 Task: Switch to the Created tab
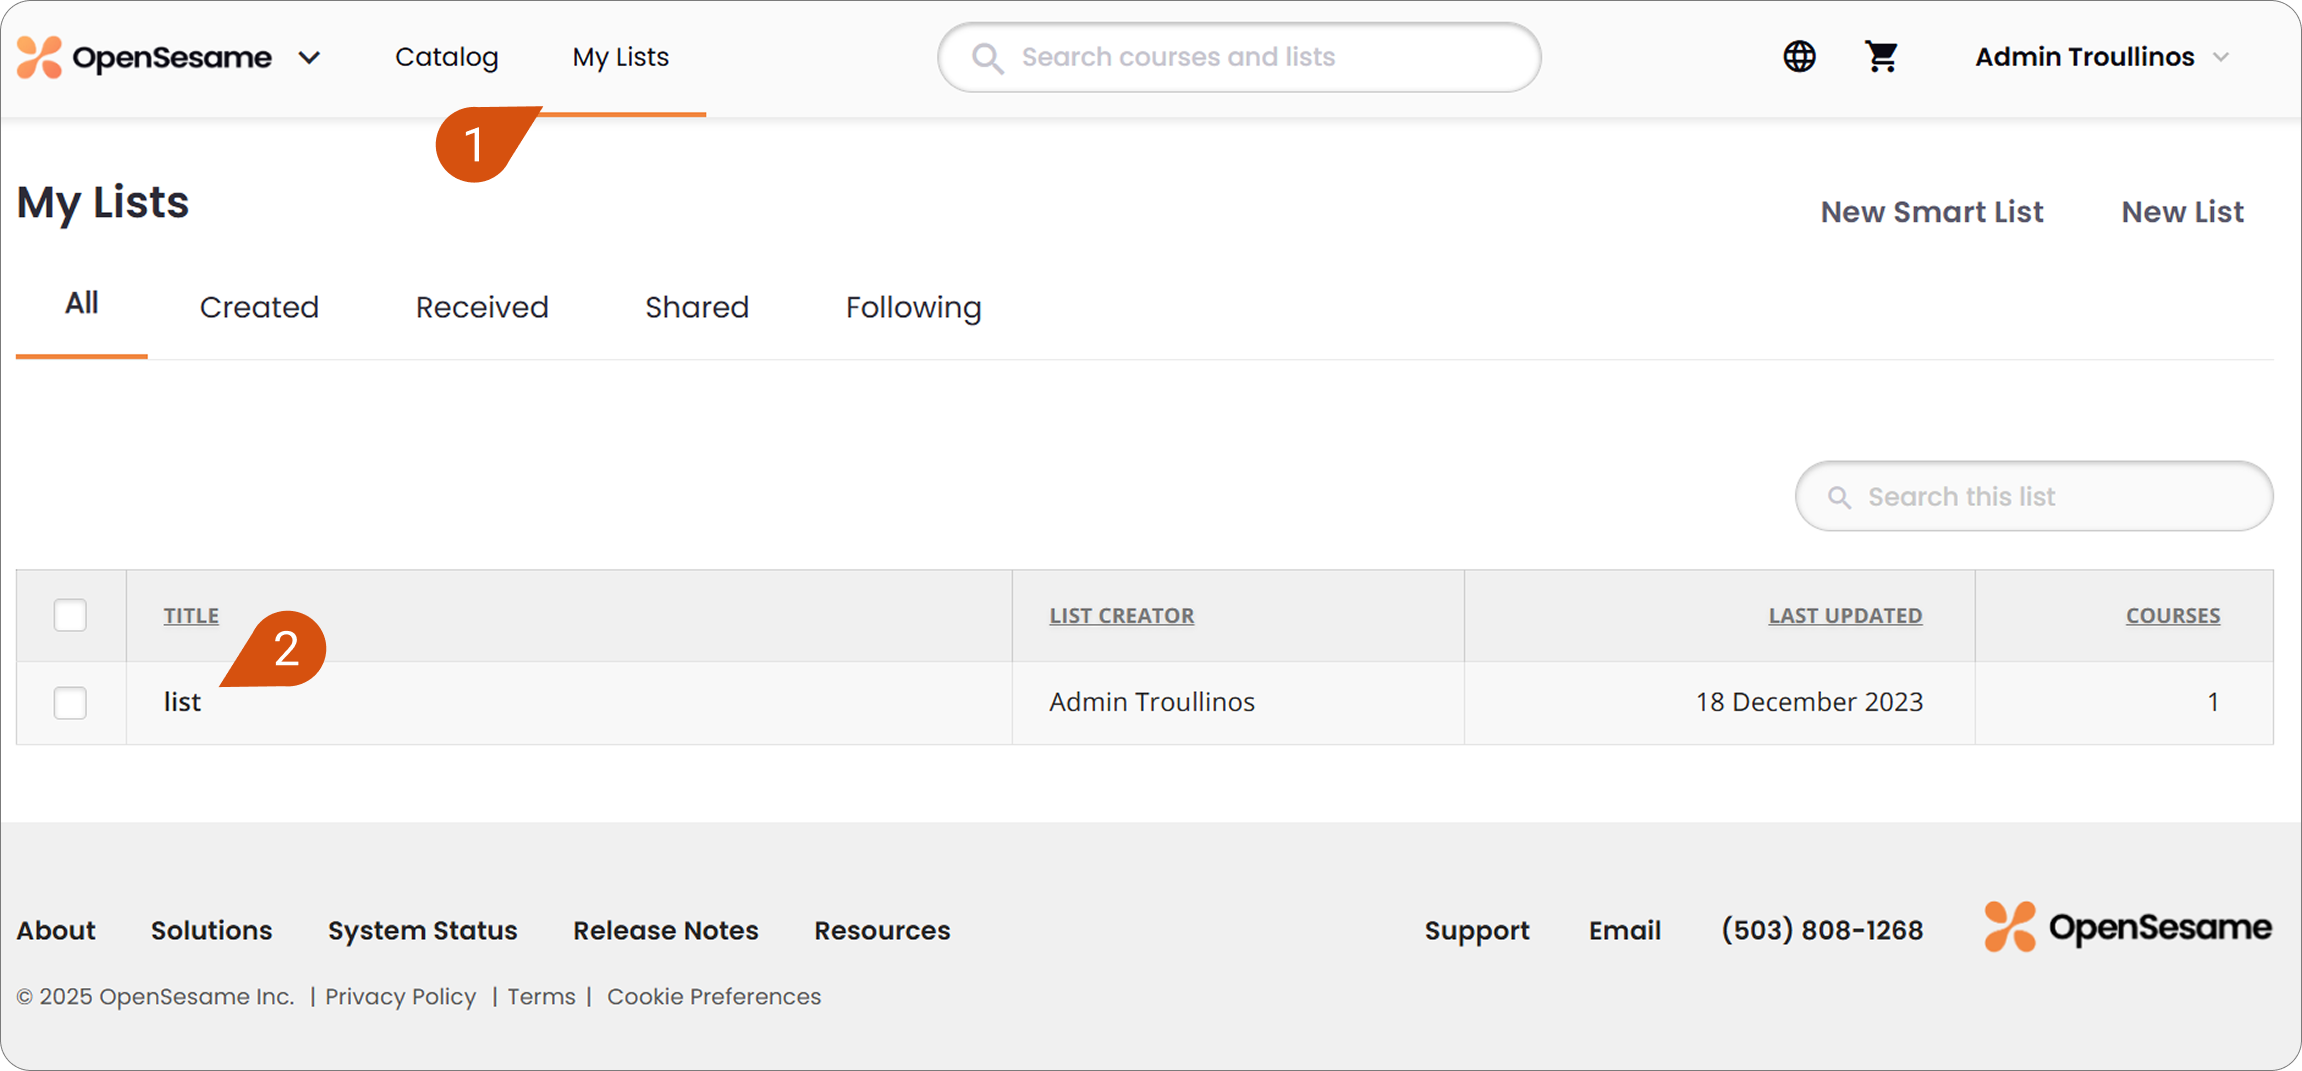click(x=259, y=307)
